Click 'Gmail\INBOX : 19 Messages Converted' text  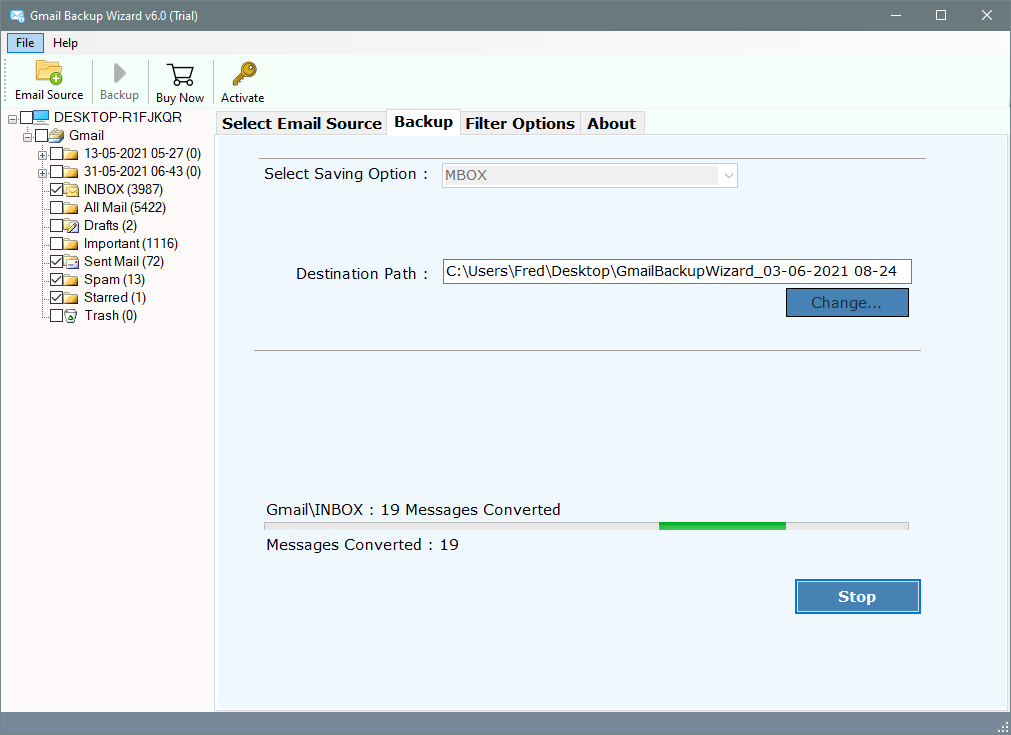tap(413, 510)
